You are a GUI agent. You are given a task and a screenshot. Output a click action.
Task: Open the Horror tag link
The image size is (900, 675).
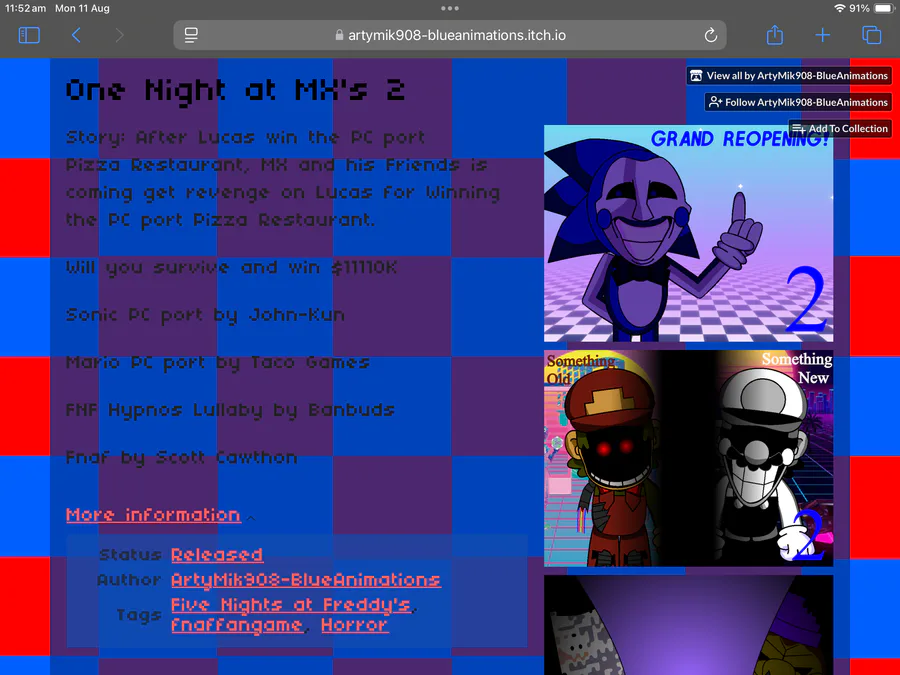coord(355,625)
